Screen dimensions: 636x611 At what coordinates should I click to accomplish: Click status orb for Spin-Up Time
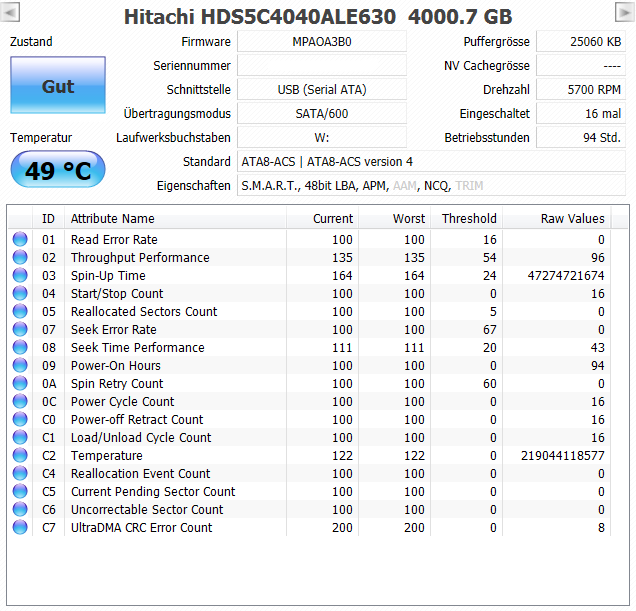pyautogui.click(x=20, y=275)
